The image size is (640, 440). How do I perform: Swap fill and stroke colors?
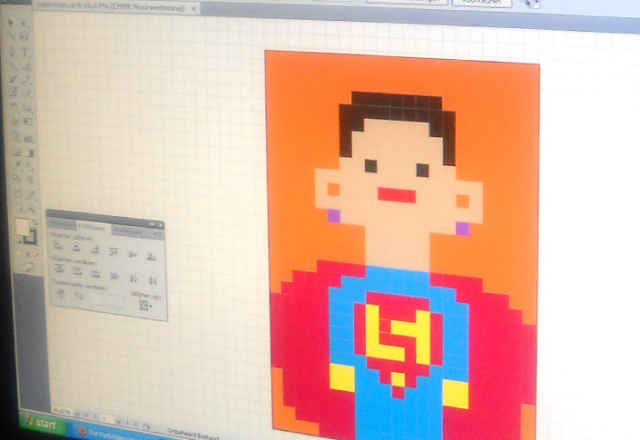(x=35, y=222)
